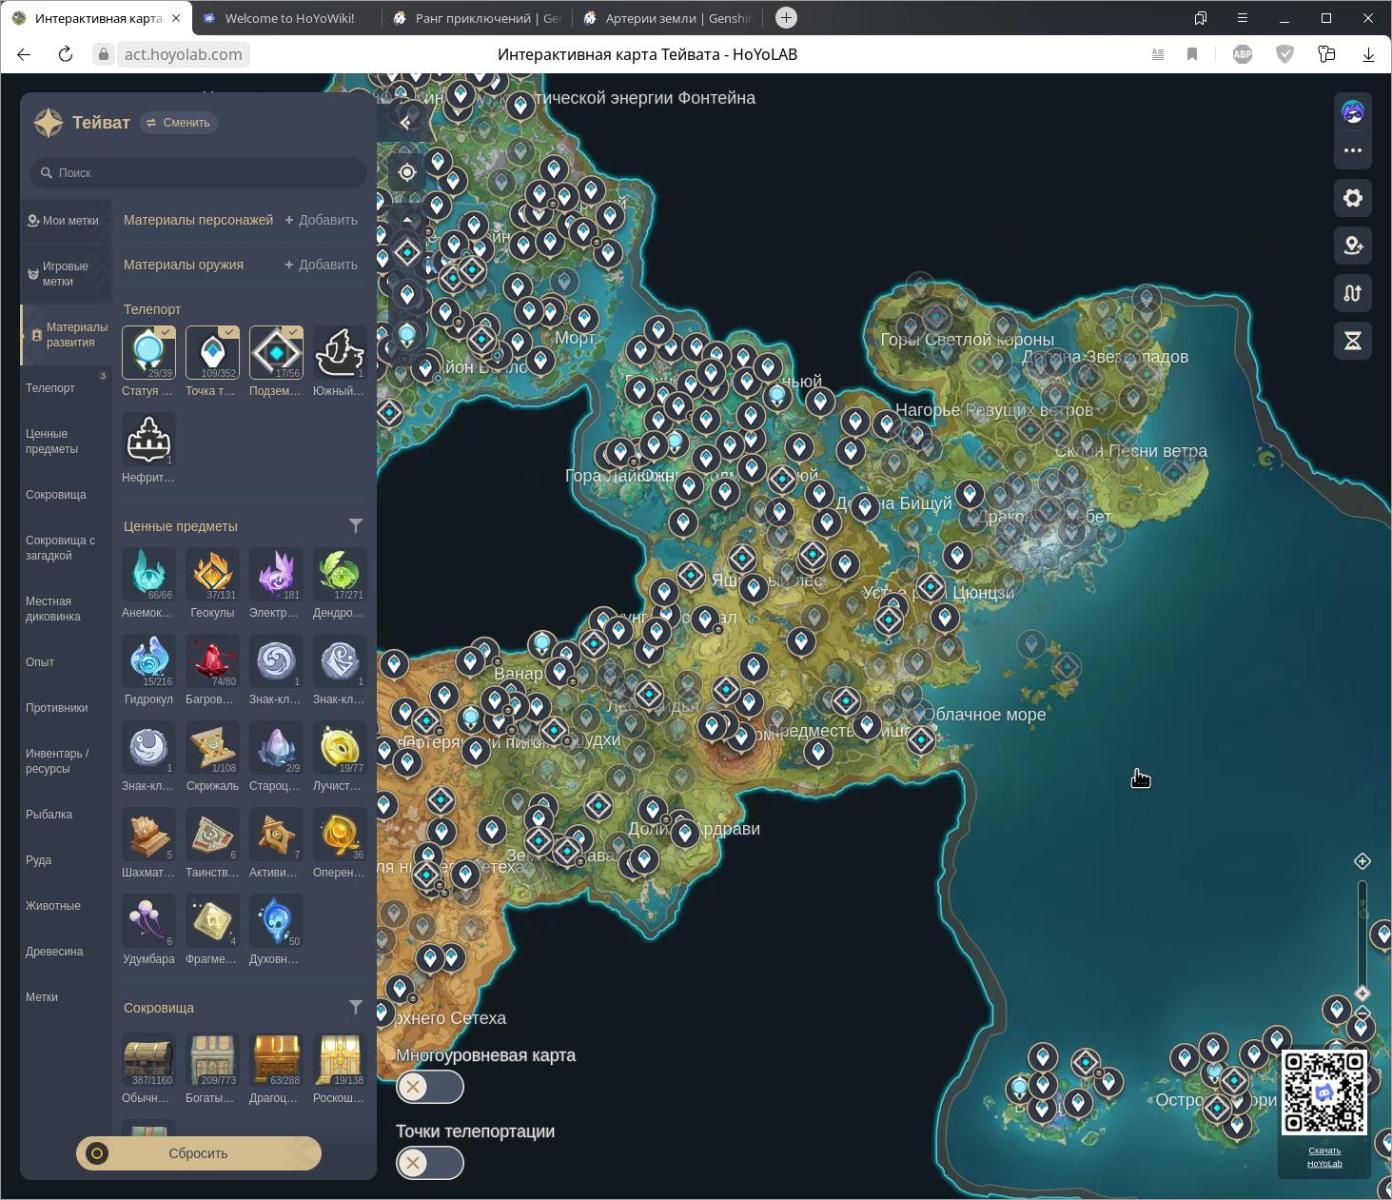
Task: Select the Таинств… item filter
Action: (212, 834)
